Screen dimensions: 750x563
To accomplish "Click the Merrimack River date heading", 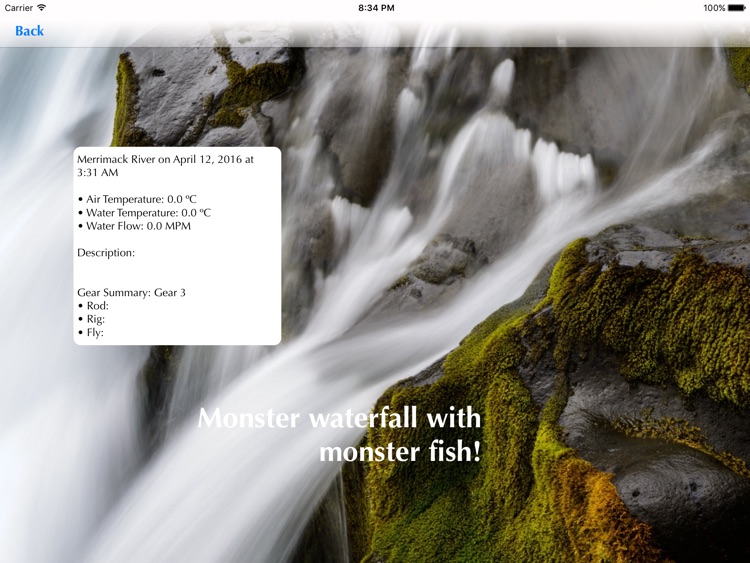I will [165, 166].
